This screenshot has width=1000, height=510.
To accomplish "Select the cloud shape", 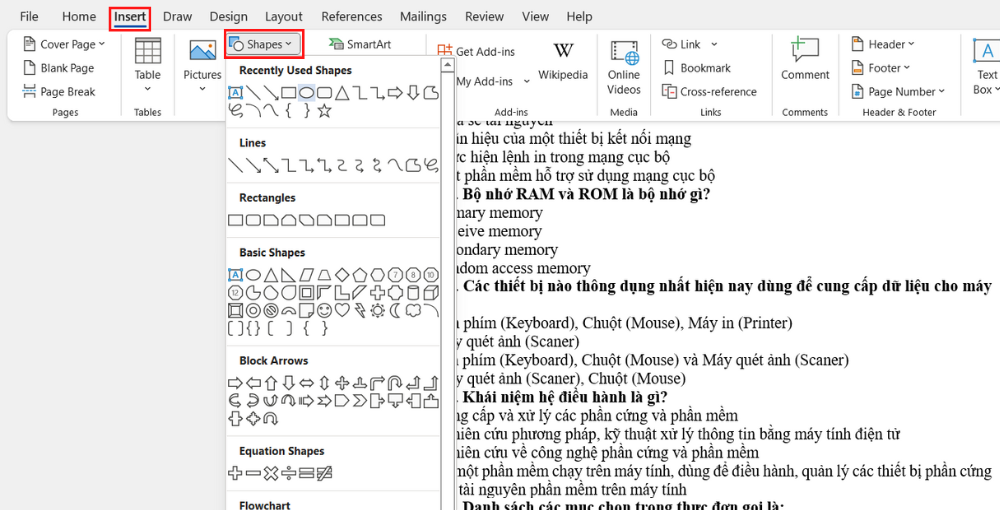I will 414,310.
